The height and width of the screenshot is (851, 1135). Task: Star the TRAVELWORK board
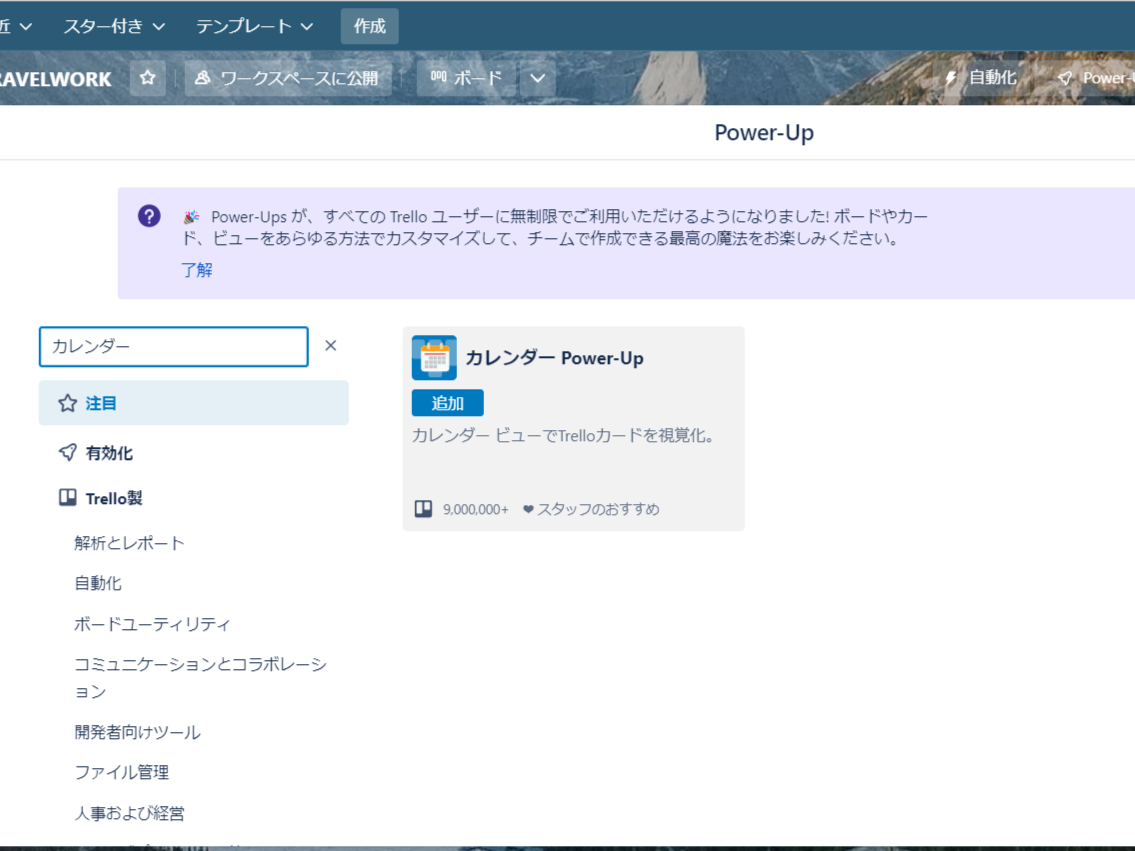148,77
